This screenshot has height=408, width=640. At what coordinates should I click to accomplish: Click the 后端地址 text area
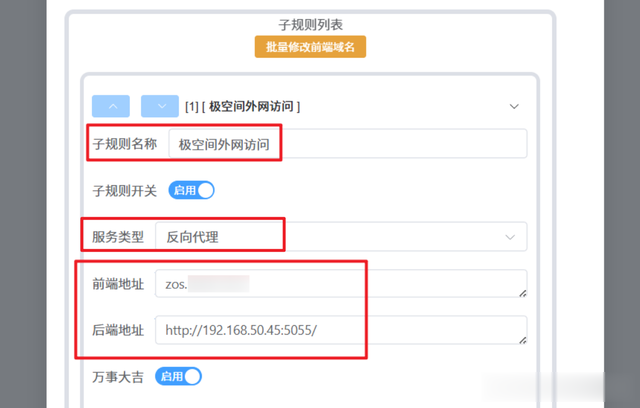(341, 330)
